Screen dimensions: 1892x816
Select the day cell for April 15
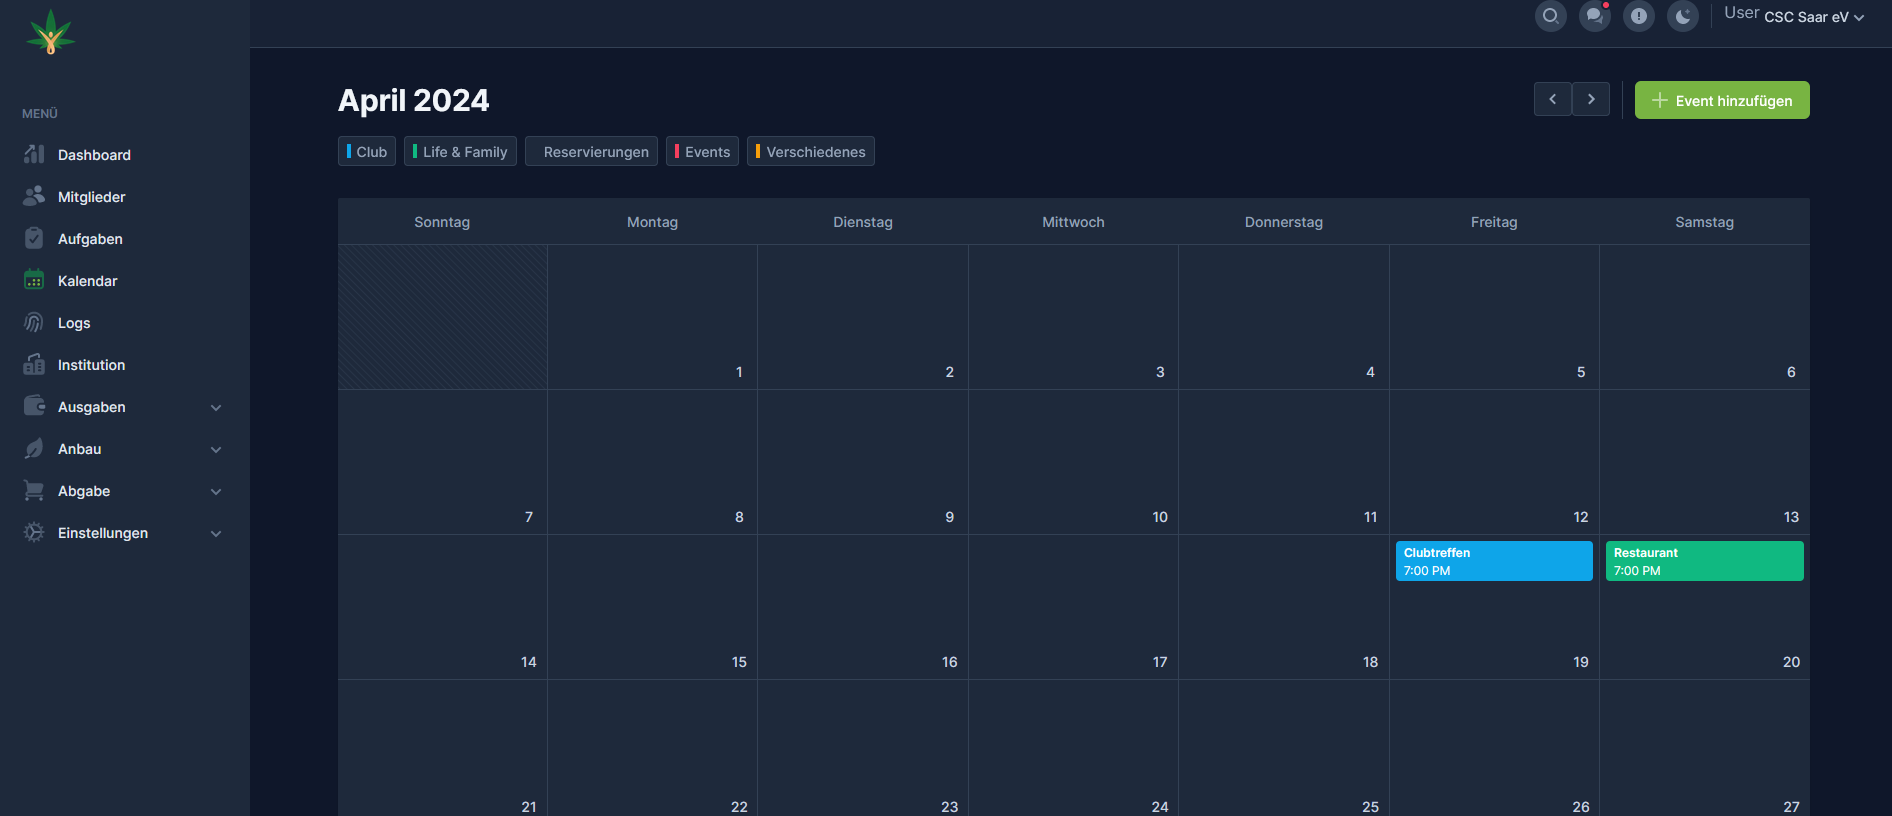652,607
